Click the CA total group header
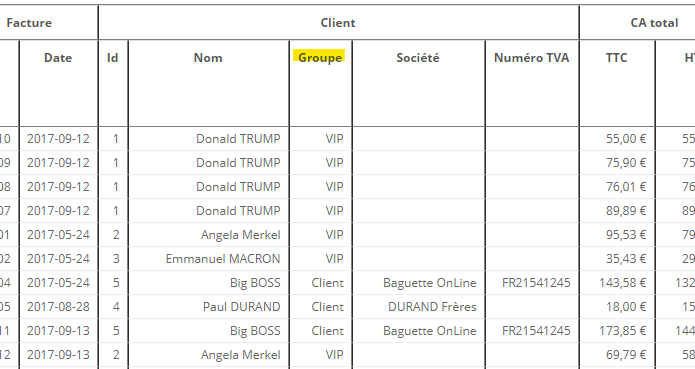 (654, 23)
